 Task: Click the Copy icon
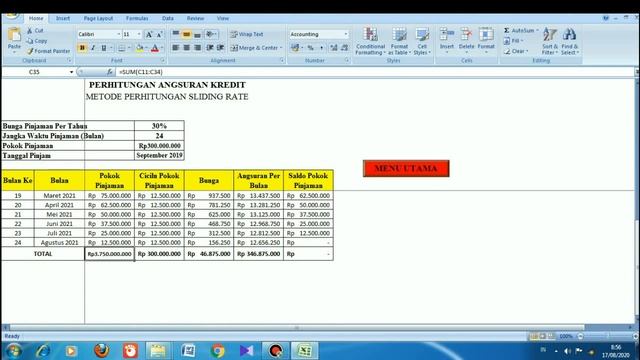[30, 41]
